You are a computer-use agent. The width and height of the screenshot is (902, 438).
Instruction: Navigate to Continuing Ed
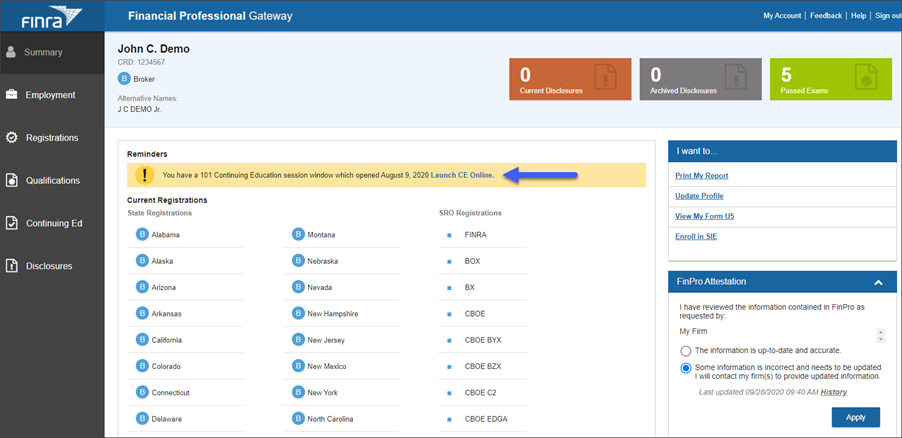tap(52, 223)
